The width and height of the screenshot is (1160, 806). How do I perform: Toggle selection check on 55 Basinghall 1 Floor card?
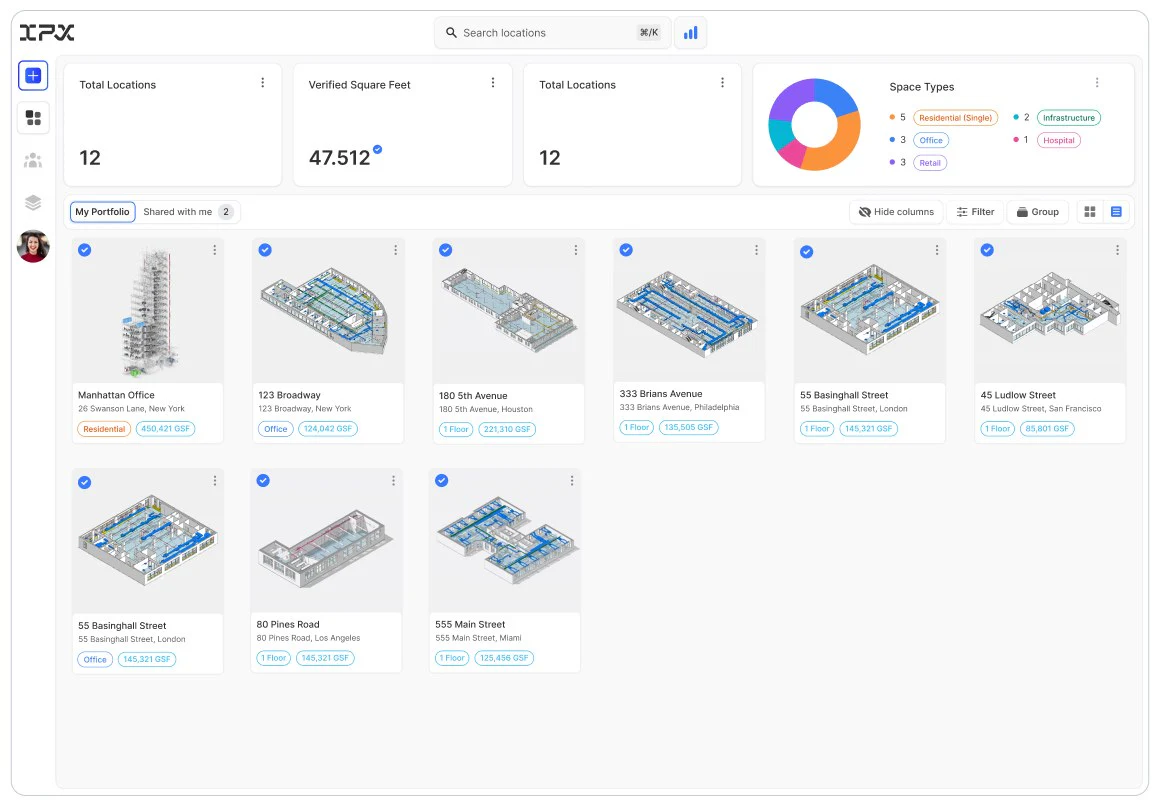pyautogui.click(x=806, y=252)
